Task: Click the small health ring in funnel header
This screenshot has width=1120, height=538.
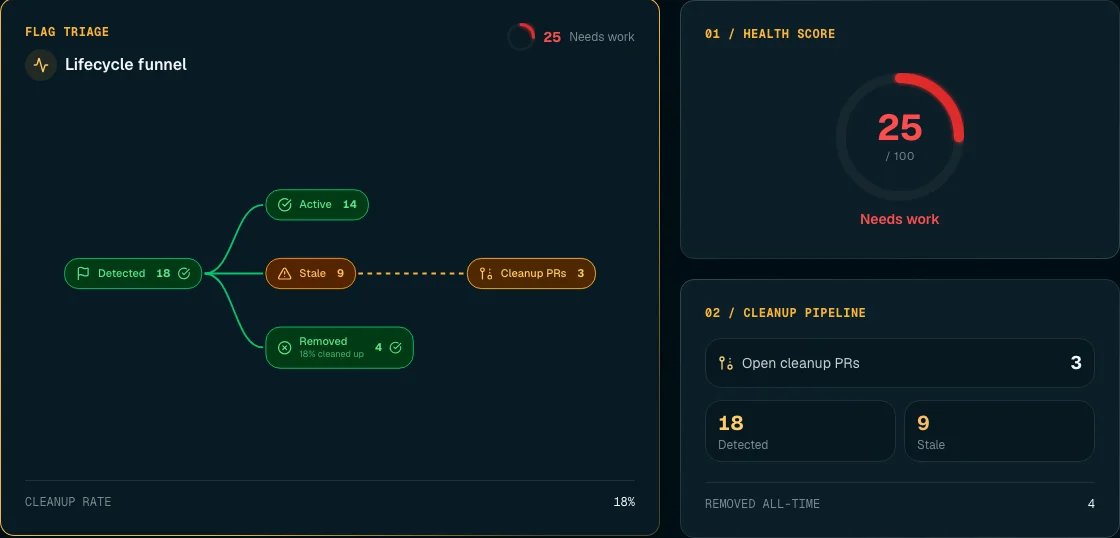Action: (521, 36)
